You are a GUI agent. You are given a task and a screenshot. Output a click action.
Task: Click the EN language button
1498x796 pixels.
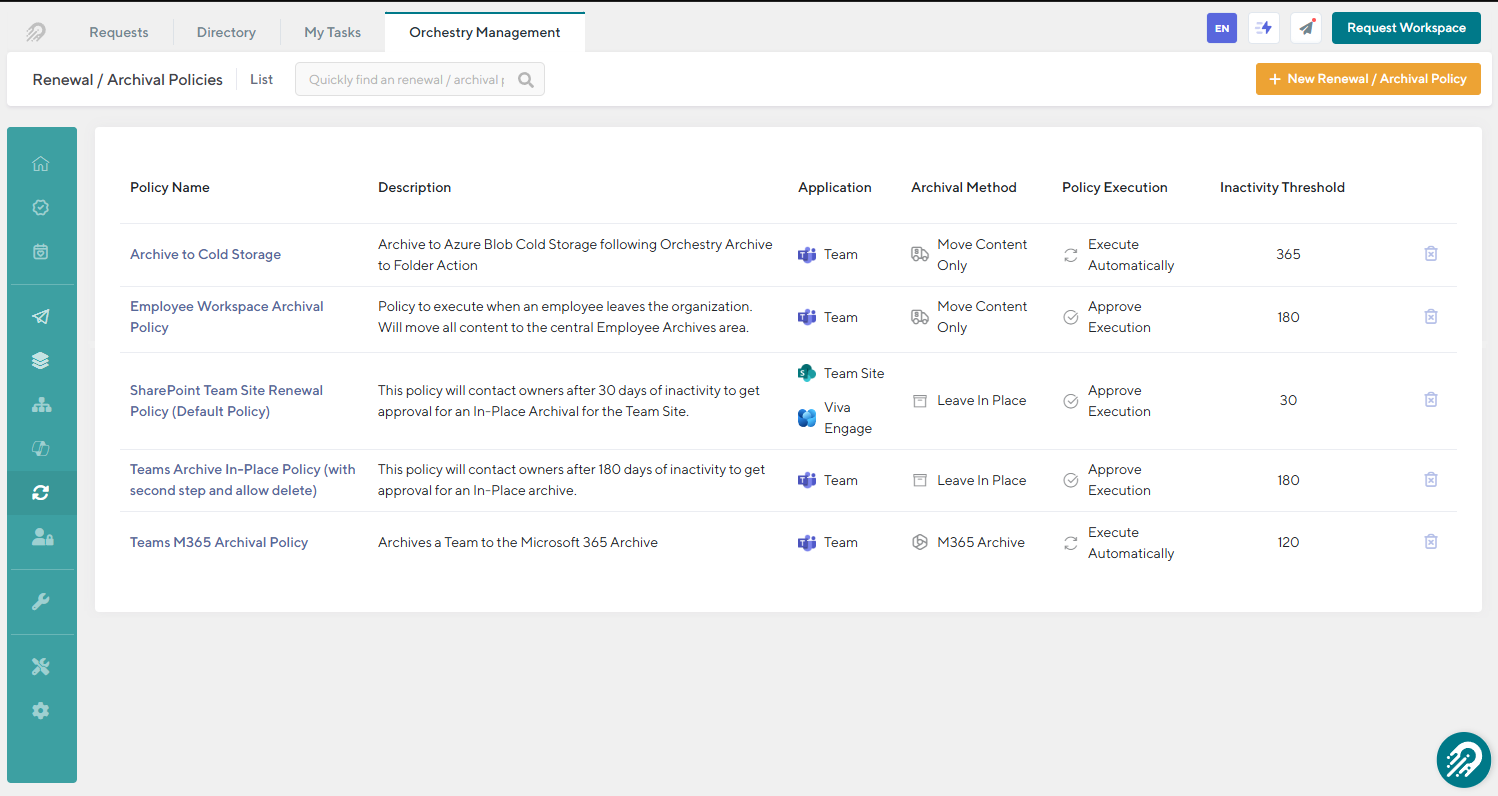[x=1222, y=28]
